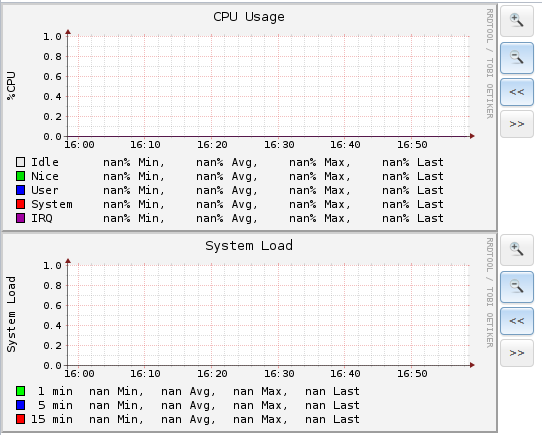The height and width of the screenshot is (435, 542).
Task: Click the CPU Usage graph title
Action: coord(249,17)
